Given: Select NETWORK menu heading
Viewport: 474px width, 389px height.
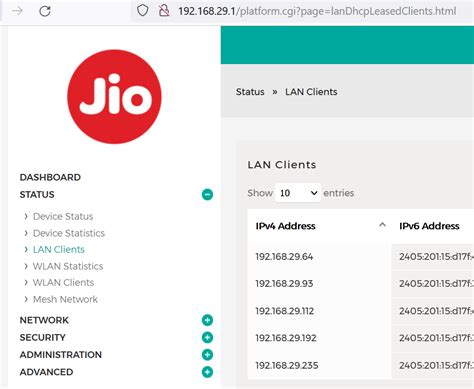Looking at the screenshot, I should click(44, 320).
